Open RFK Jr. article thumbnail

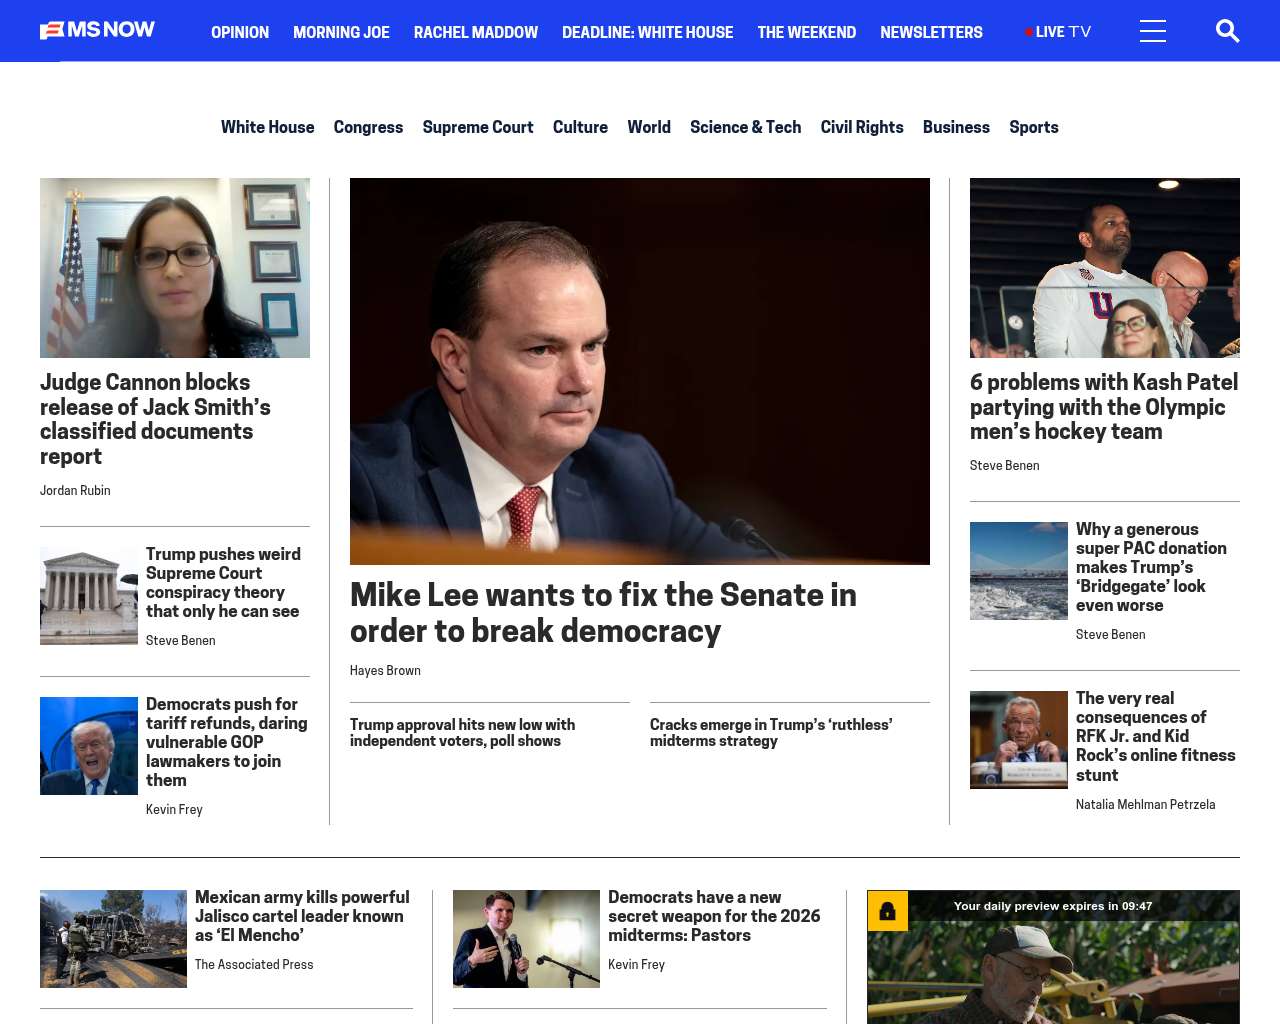(1019, 740)
